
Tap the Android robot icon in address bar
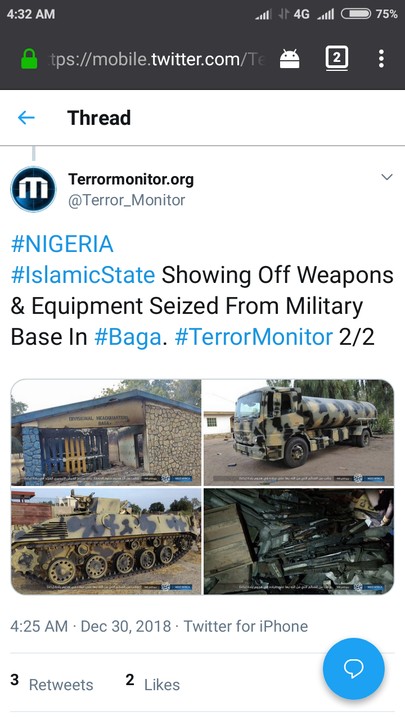pyautogui.click(x=289, y=59)
